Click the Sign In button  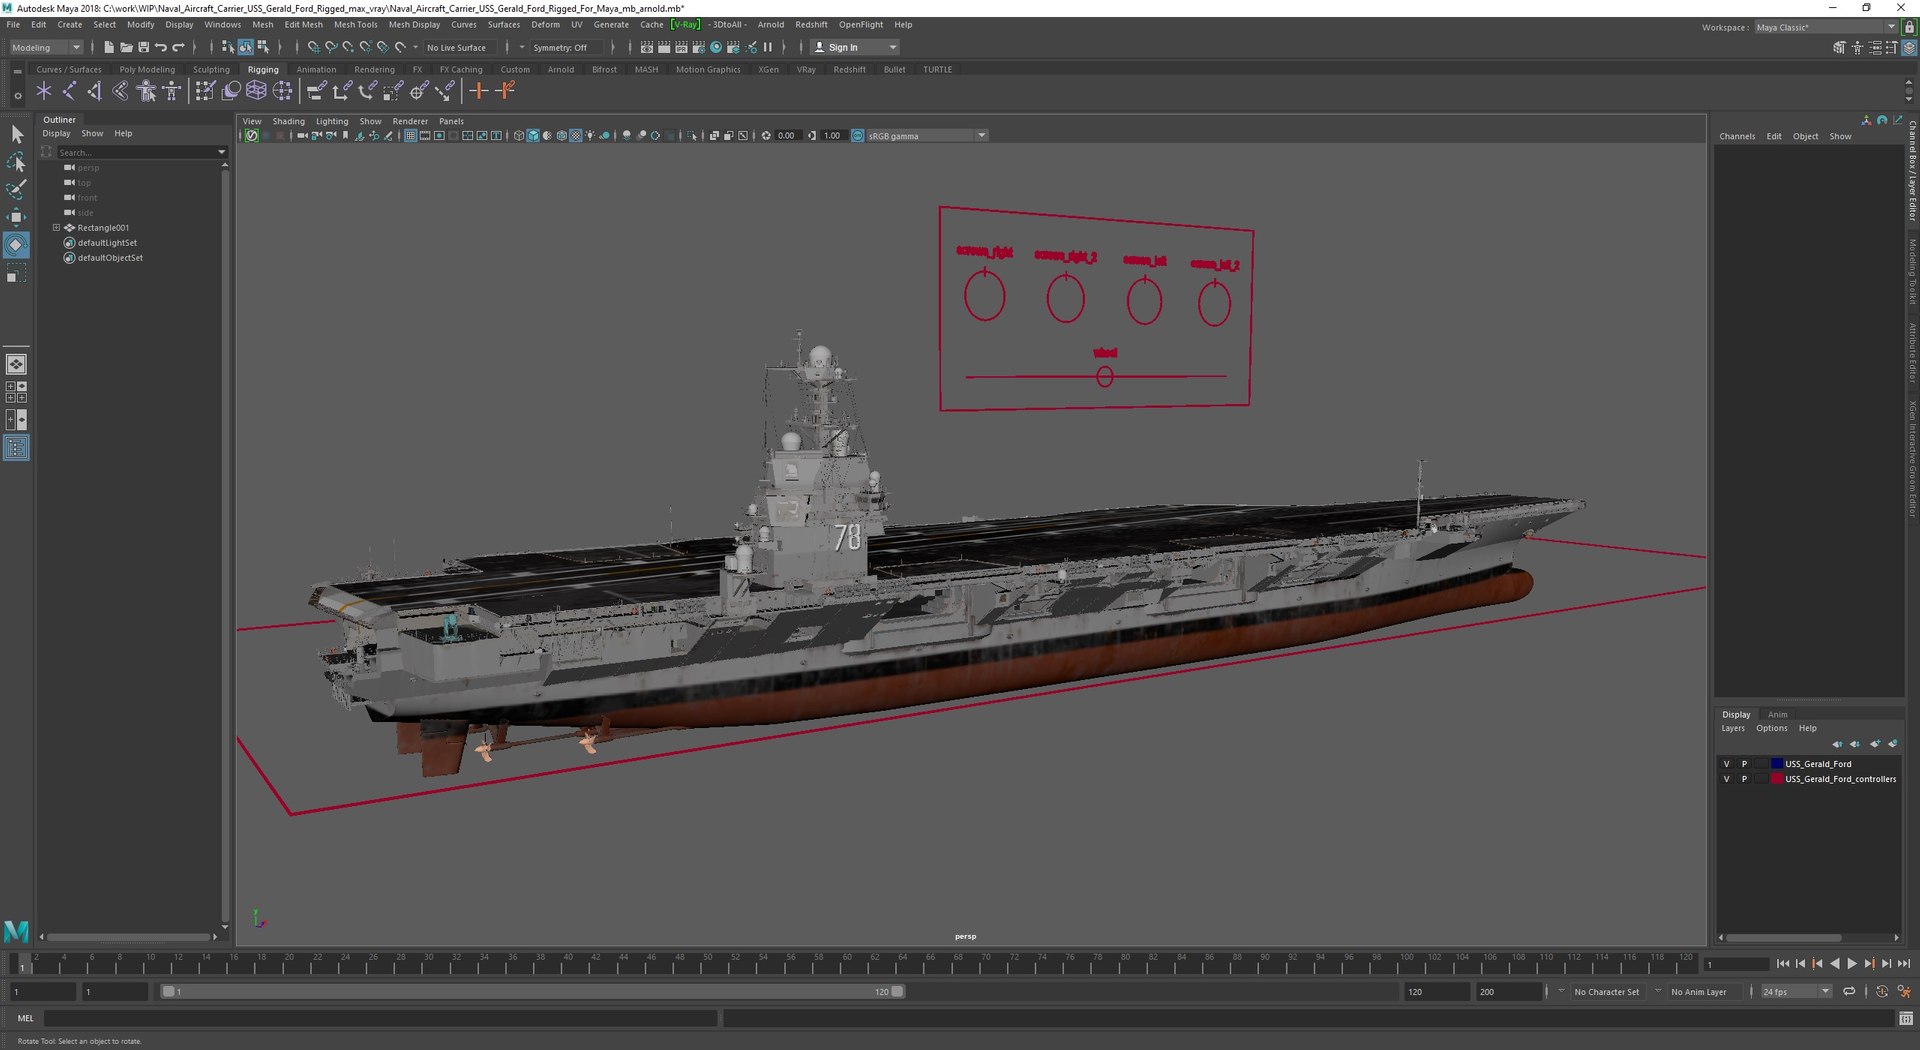(853, 47)
